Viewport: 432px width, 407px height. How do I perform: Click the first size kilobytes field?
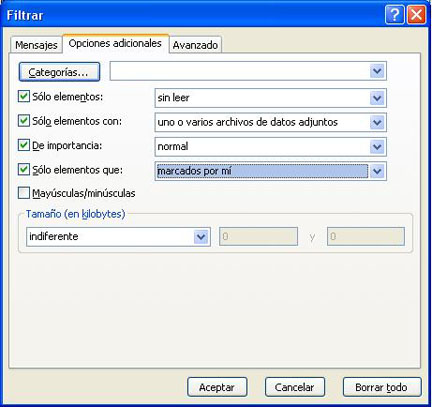(258, 237)
